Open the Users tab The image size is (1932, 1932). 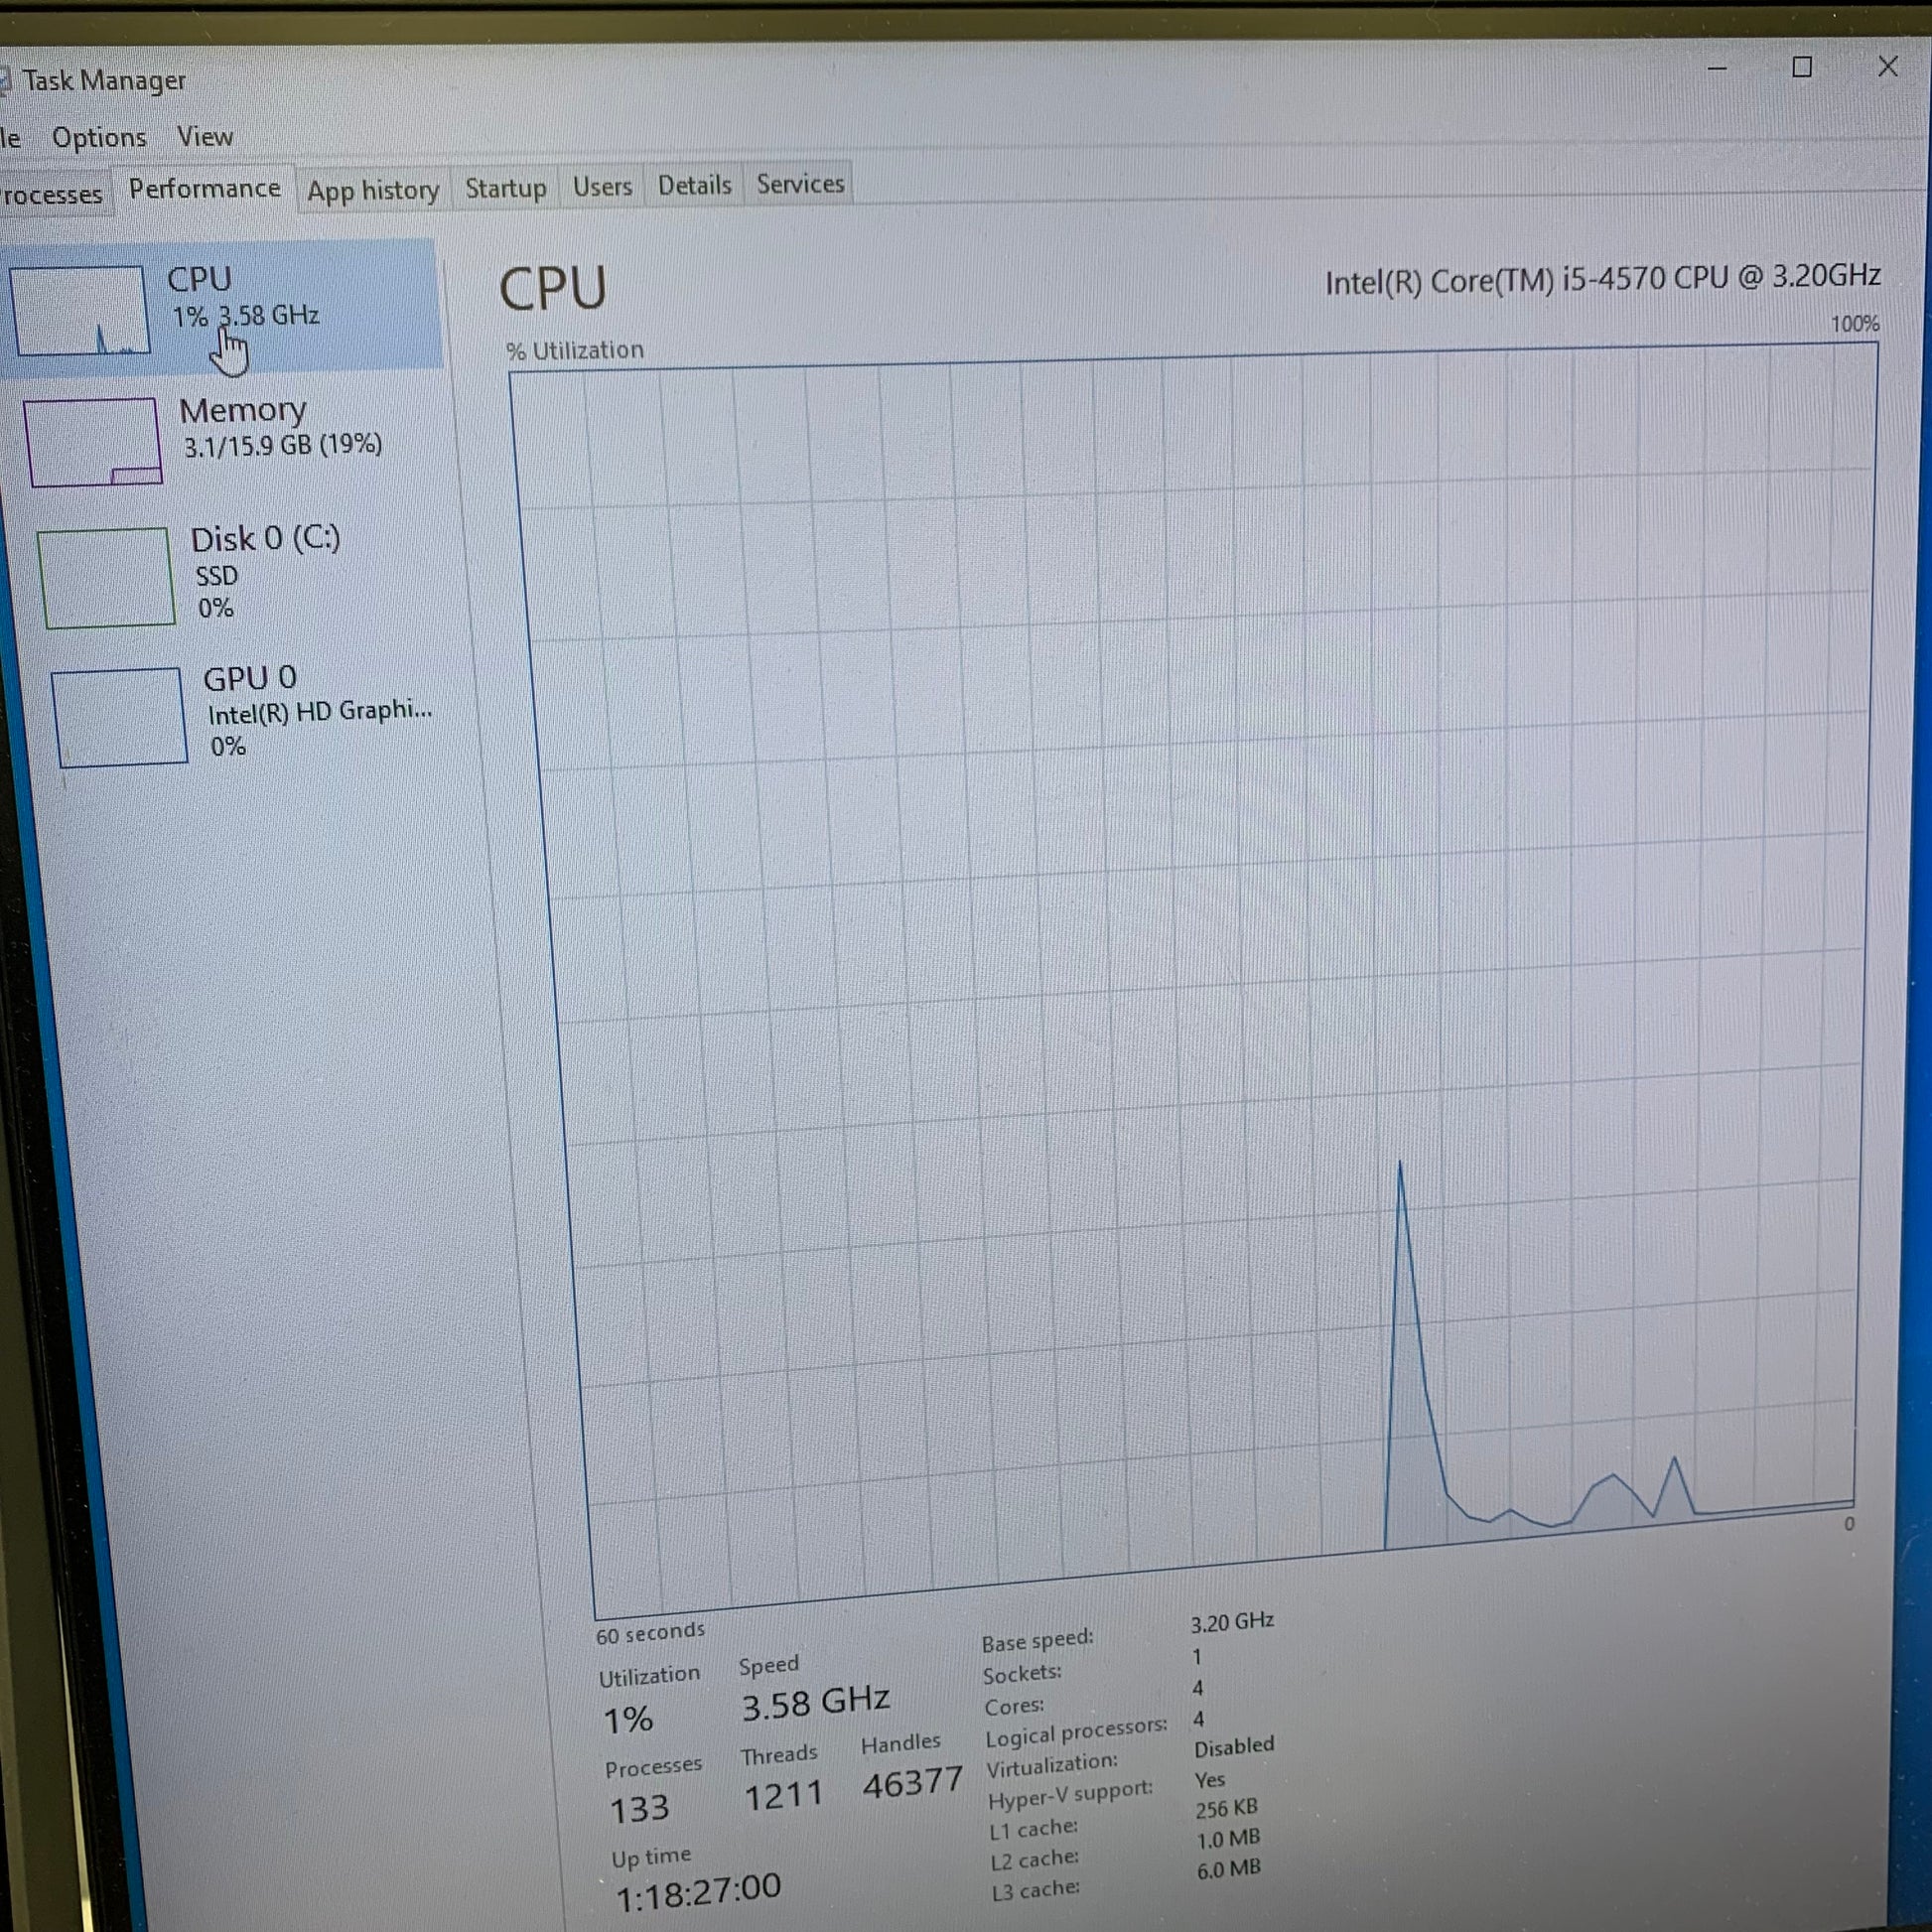pos(602,187)
